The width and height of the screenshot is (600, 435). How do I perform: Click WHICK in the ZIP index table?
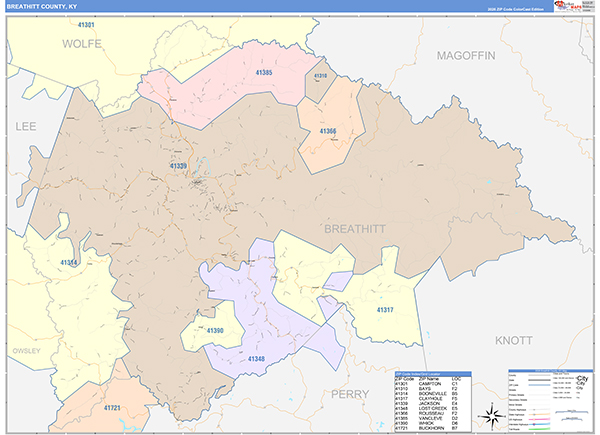(426, 424)
